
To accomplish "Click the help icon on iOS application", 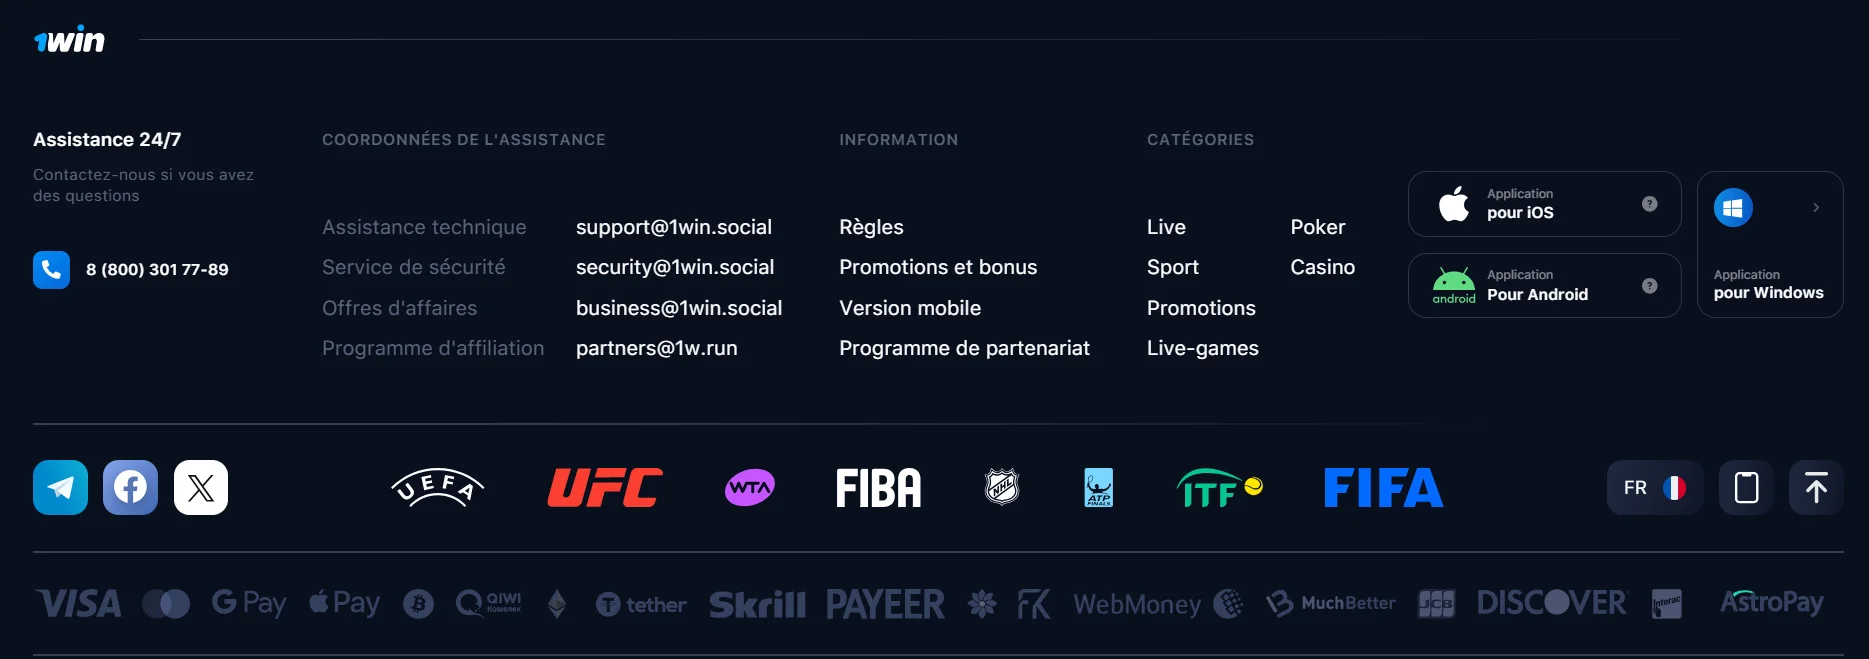I will point(1650,204).
